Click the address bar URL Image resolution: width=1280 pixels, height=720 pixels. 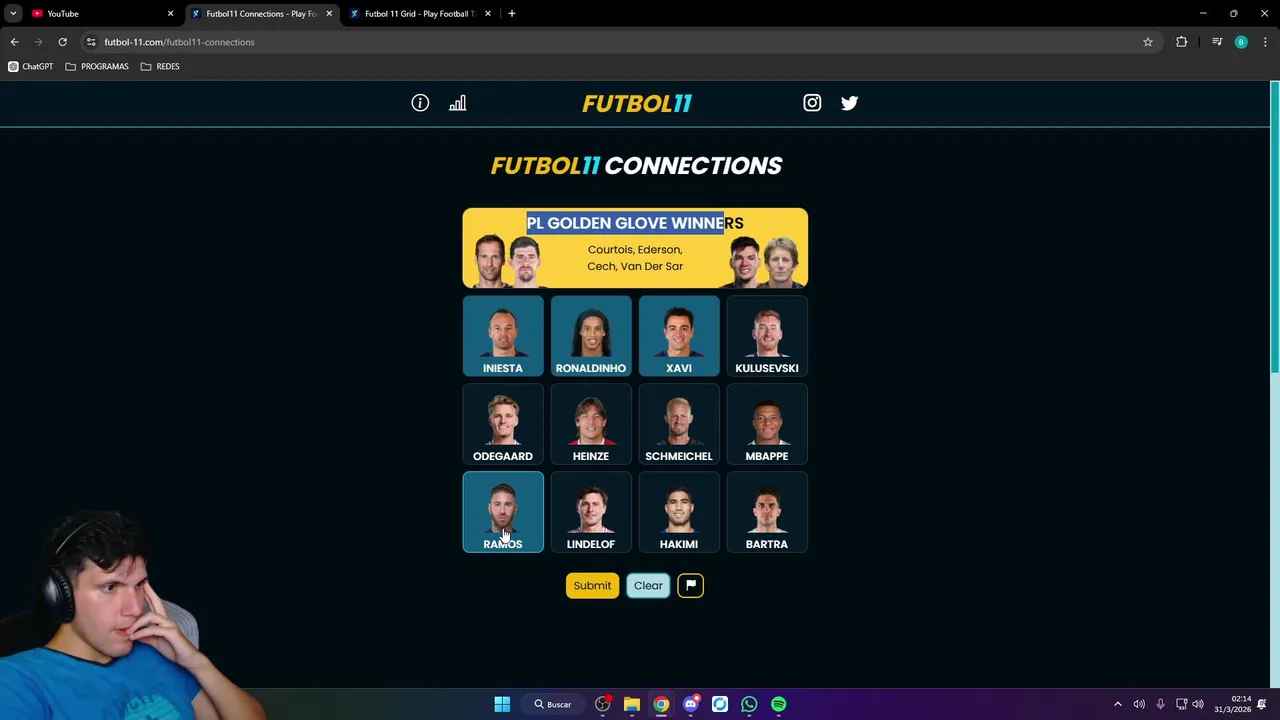tap(179, 42)
